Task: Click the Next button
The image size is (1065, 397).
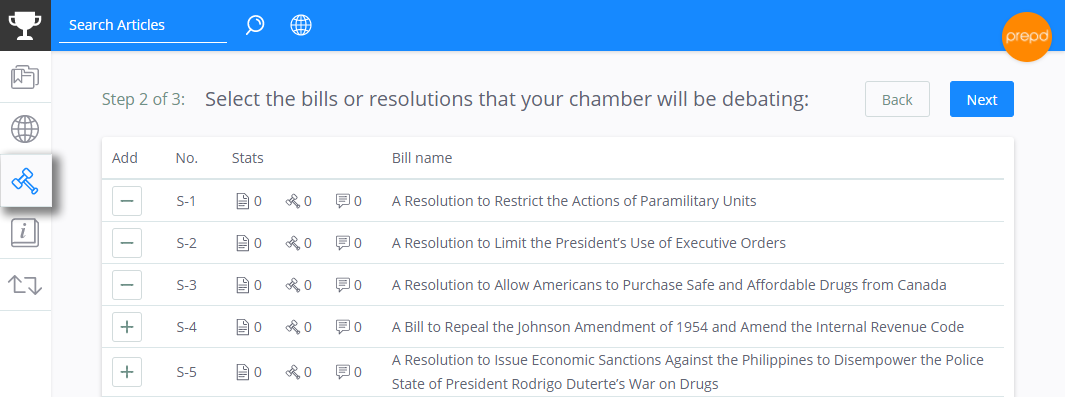Action: pyautogui.click(x=981, y=100)
